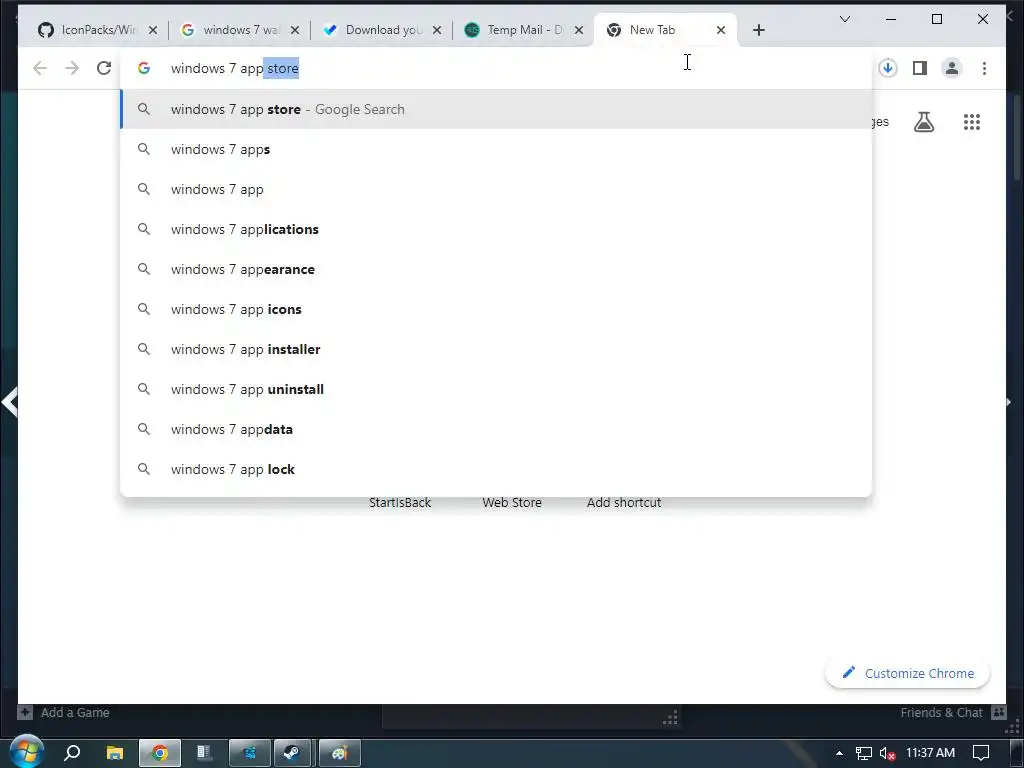Click the Chrome forward arrow
Image resolution: width=1024 pixels, height=768 pixels.
[x=72, y=68]
